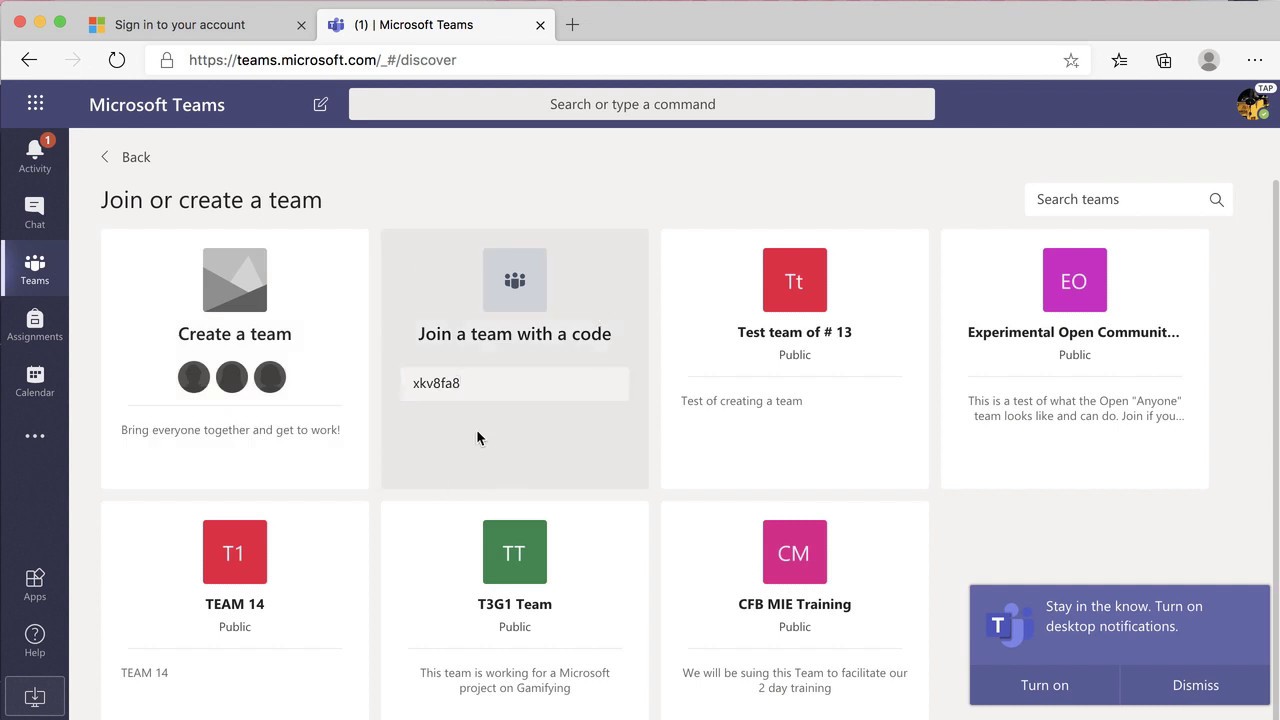1280x720 pixels.
Task: Open browser collections icon
Action: 1164,60
